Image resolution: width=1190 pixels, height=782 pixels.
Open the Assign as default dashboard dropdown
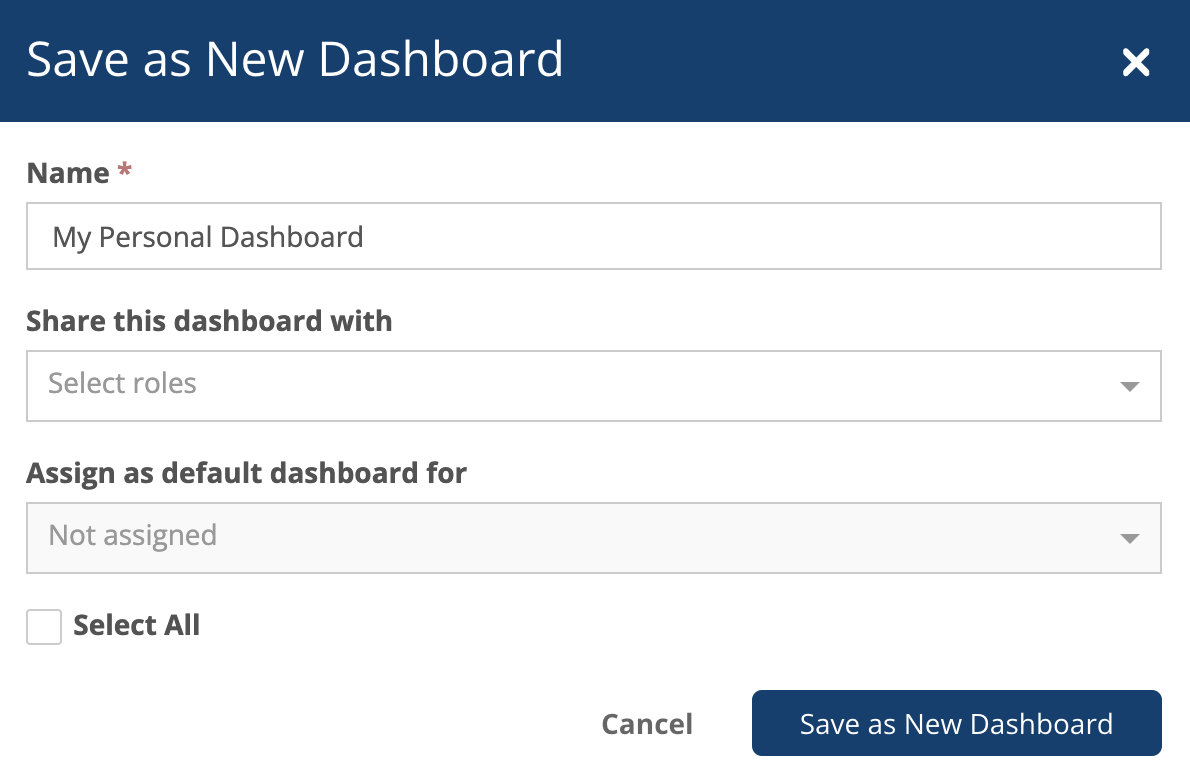pyautogui.click(x=593, y=538)
